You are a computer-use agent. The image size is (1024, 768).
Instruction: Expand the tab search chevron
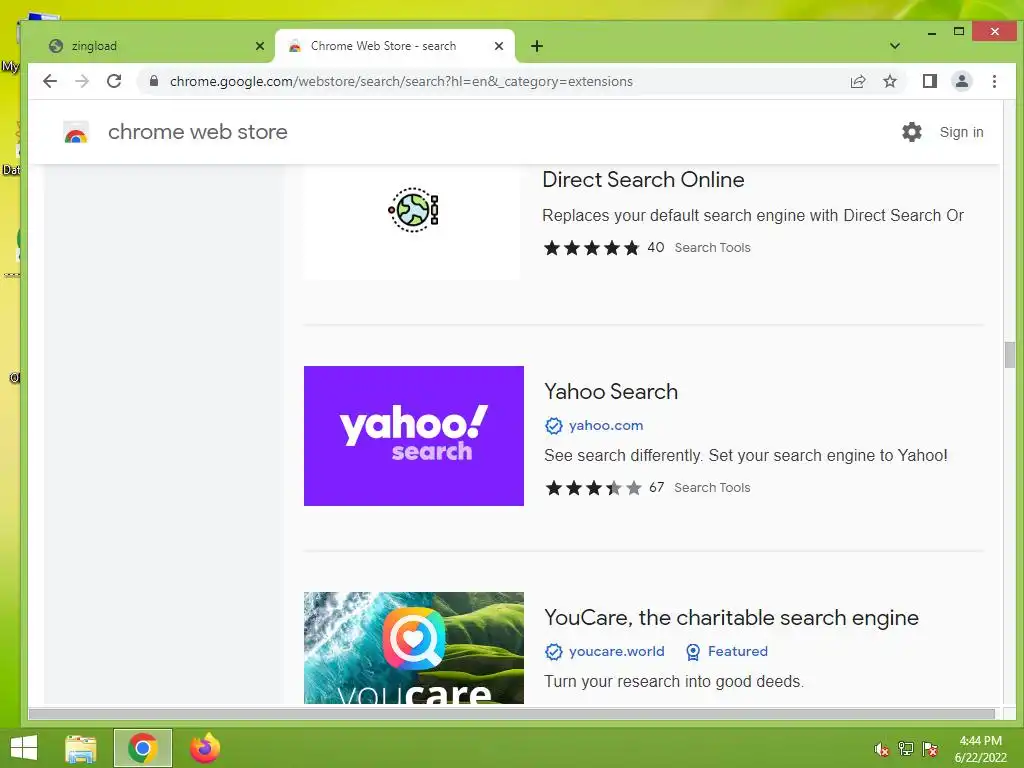895,46
